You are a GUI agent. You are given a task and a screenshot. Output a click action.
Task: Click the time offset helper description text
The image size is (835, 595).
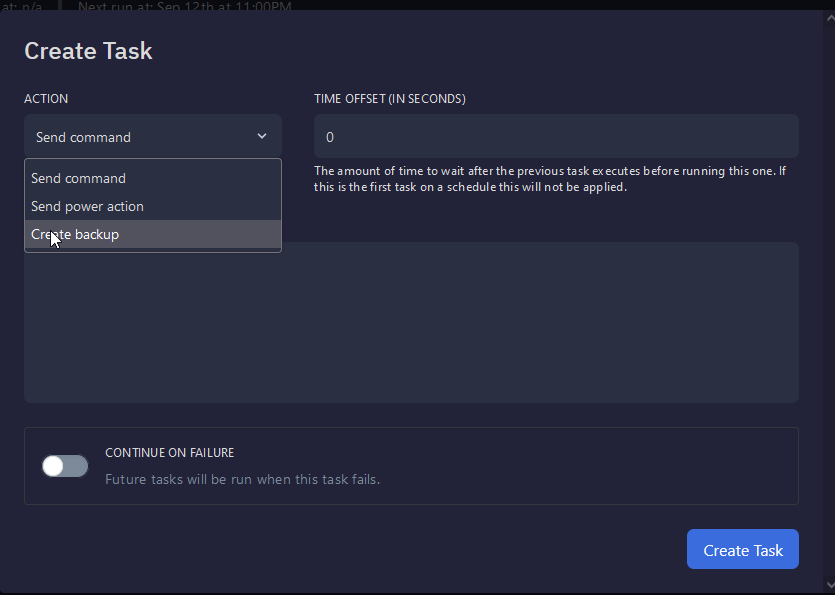(550, 179)
